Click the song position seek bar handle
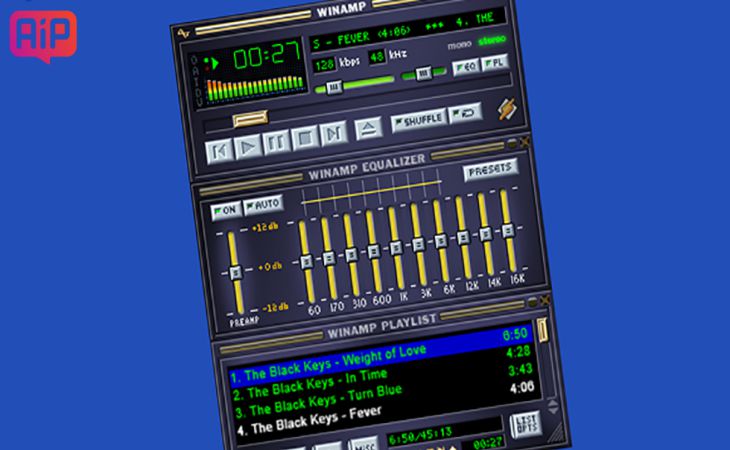Image resolution: width=730 pixels, height=450 pixels. coord(249,120)
